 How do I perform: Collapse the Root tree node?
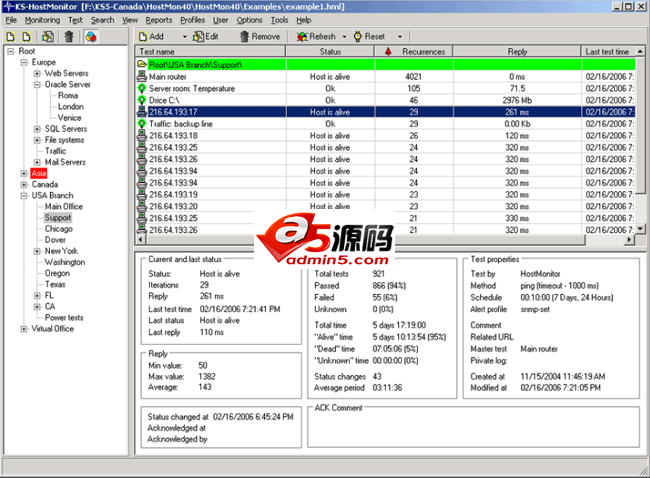coord(11,51)
